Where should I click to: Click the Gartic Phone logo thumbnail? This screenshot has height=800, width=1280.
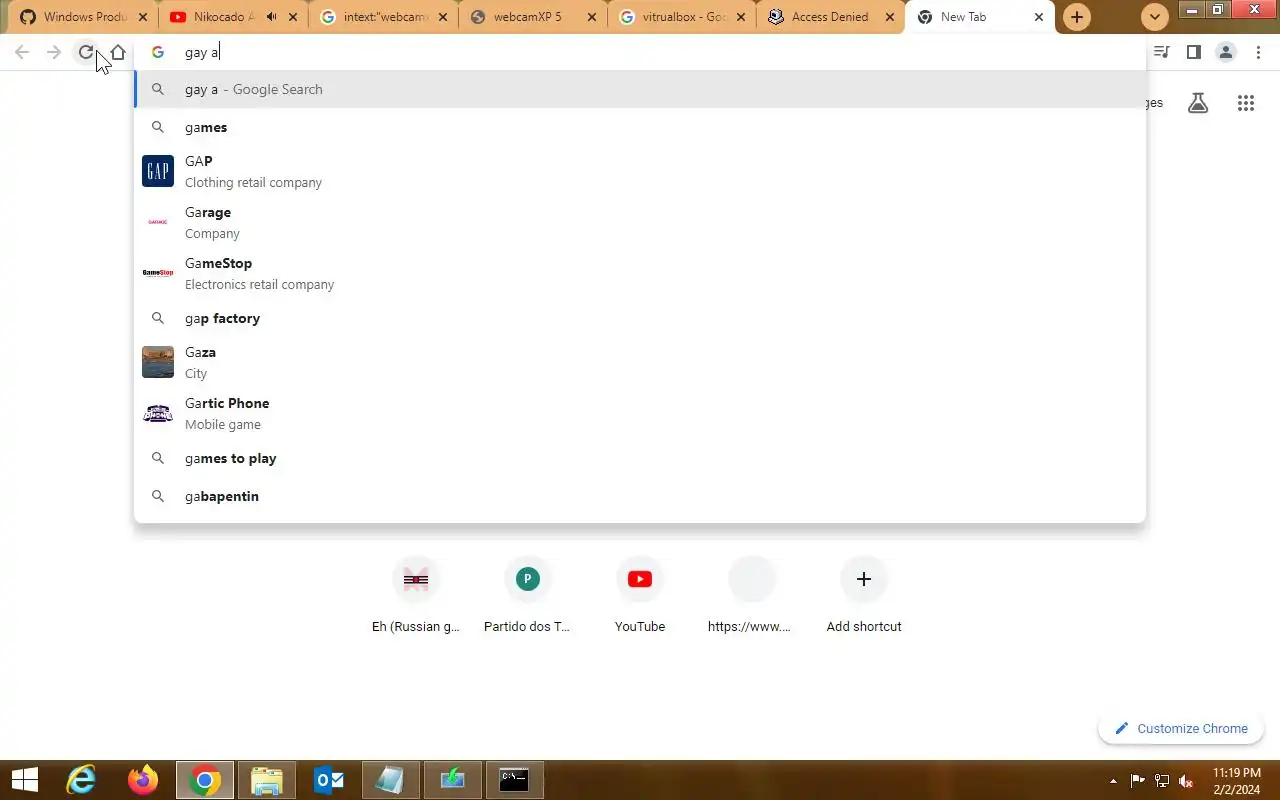[x=158, y=413]
